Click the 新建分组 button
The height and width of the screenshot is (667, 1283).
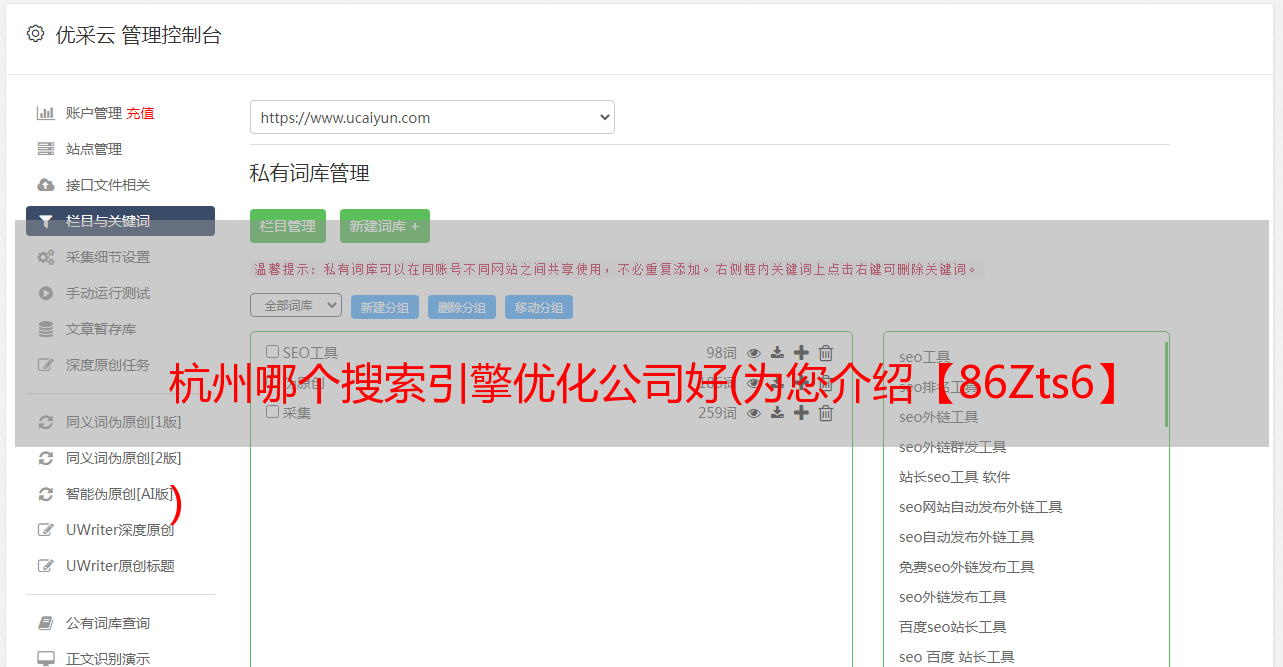click(385, 307)
